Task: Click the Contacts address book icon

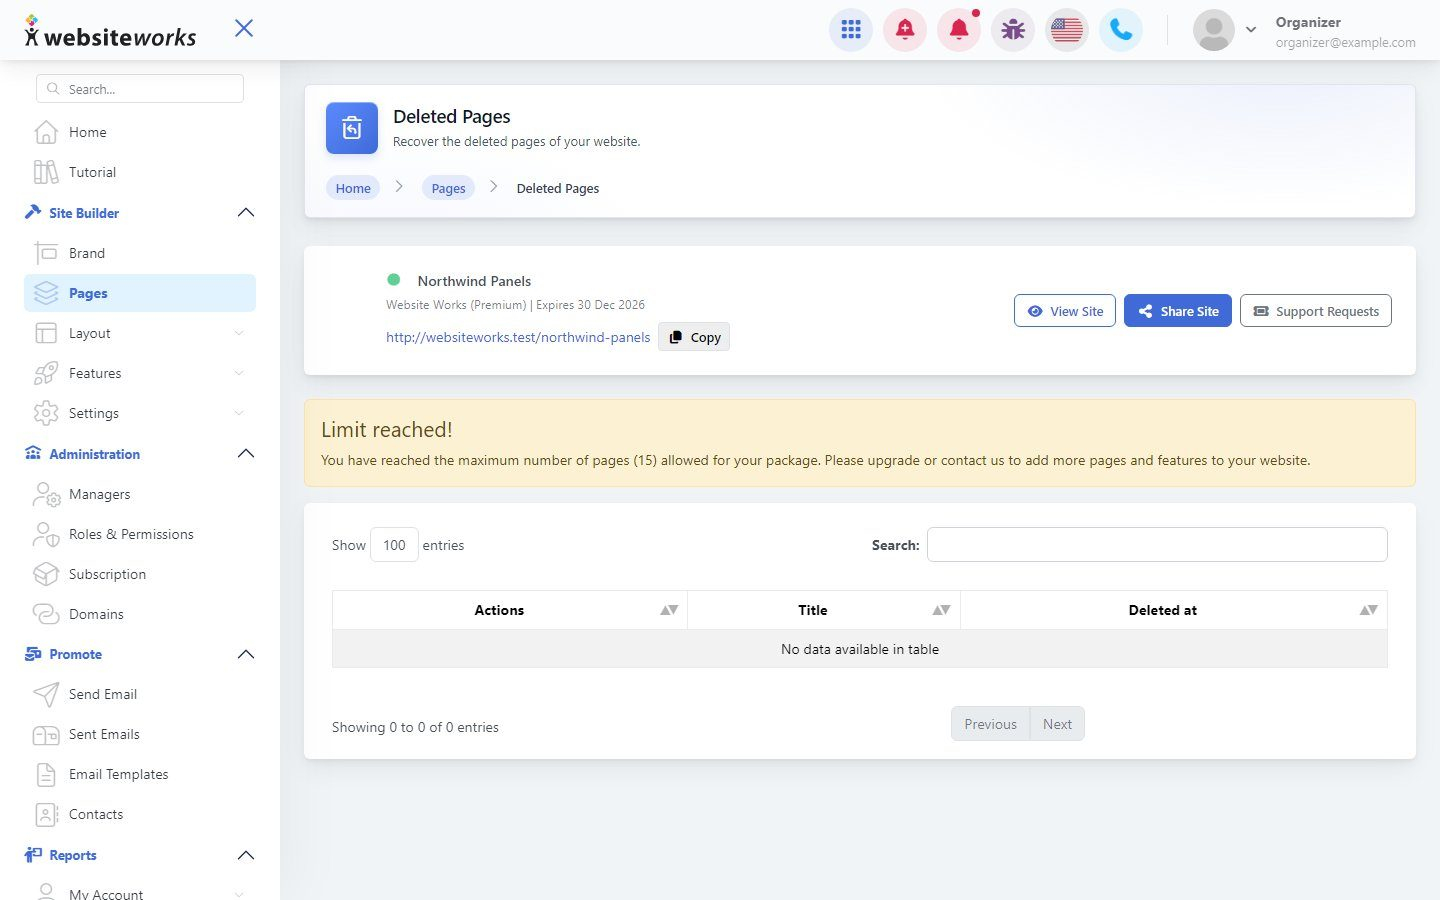Action: tap(46, 814)
